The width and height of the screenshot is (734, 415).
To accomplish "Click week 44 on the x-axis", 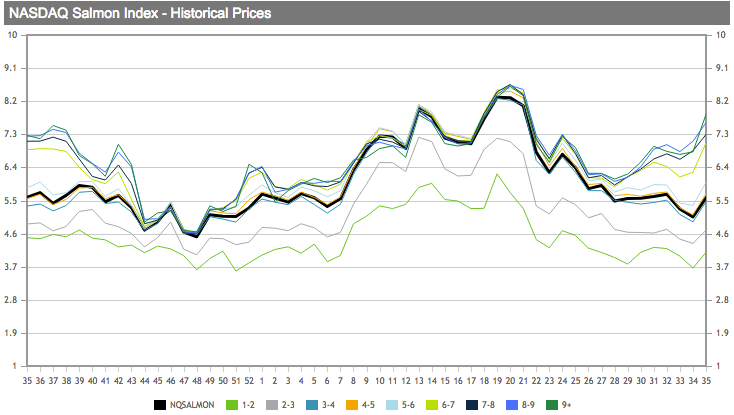I will click(145, 381).
